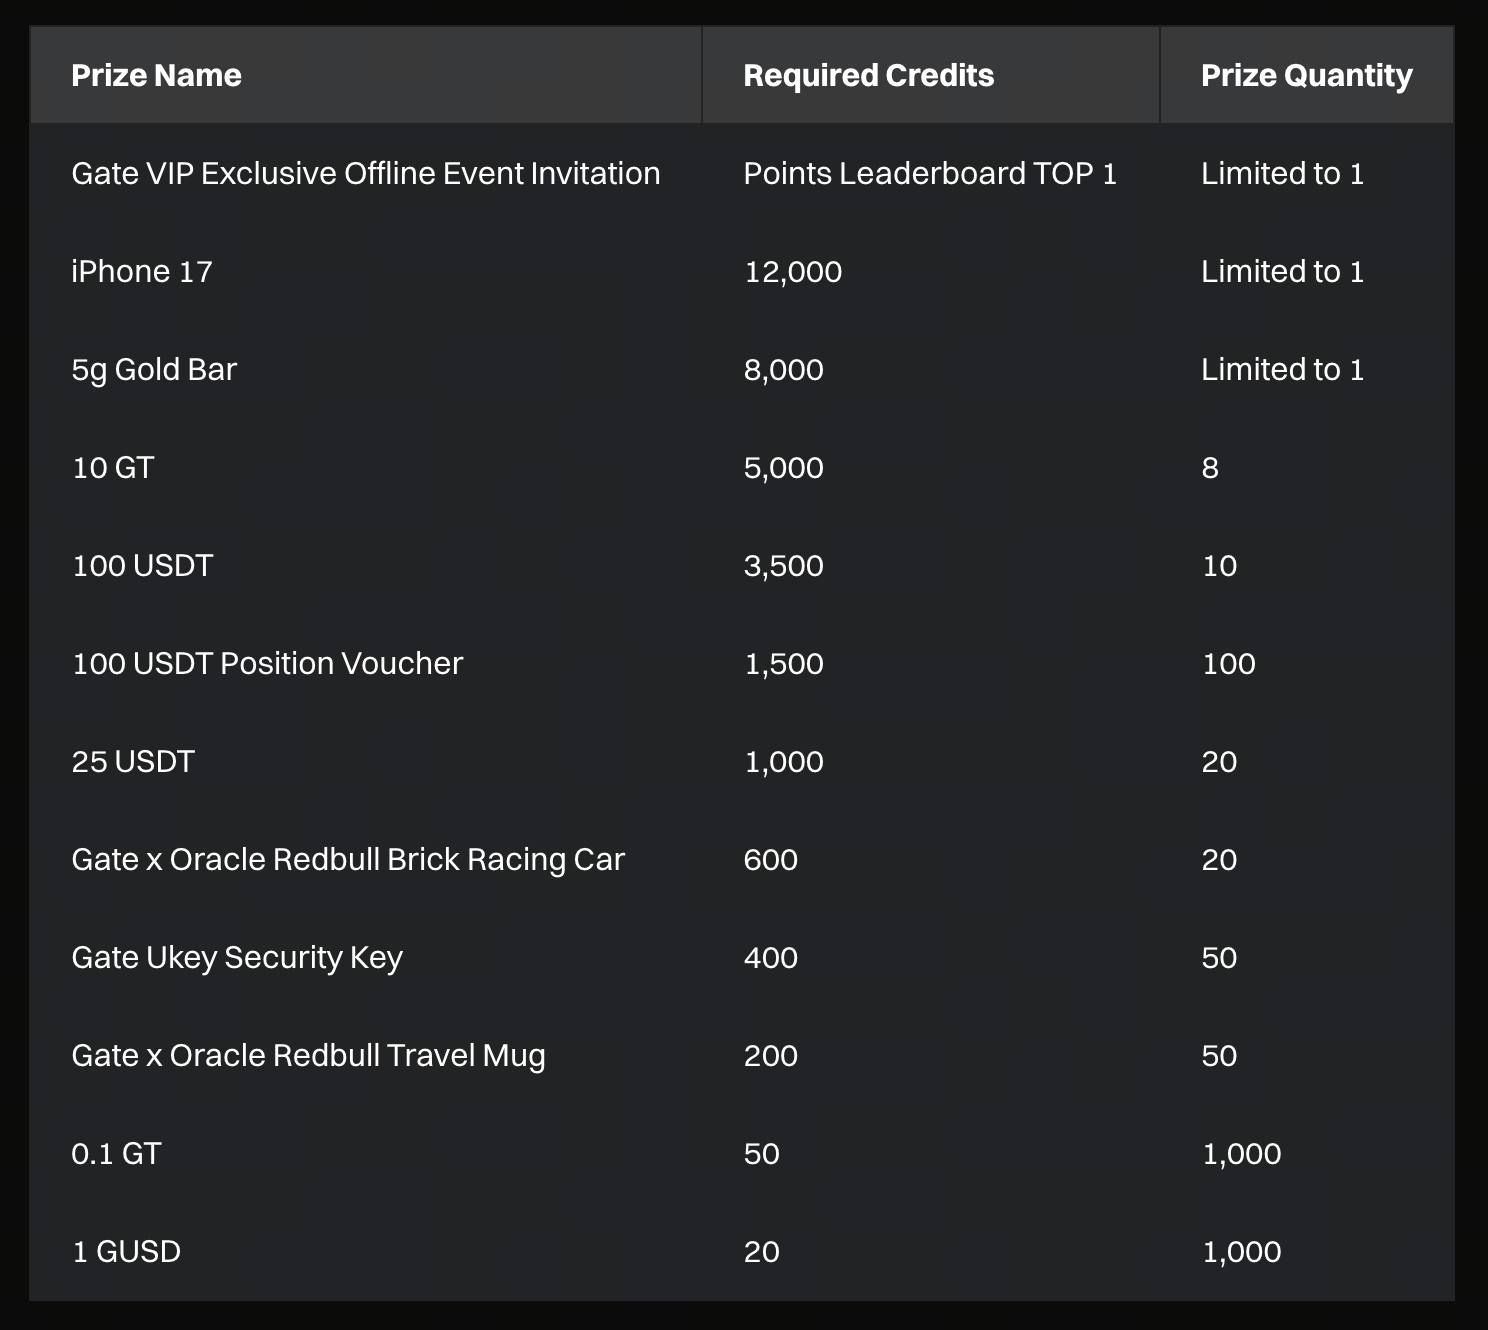Viewport: 1488px width, 1330px height.
Task: Select the 100 USDT Position Voucher prize
Action: click(267, 664)
